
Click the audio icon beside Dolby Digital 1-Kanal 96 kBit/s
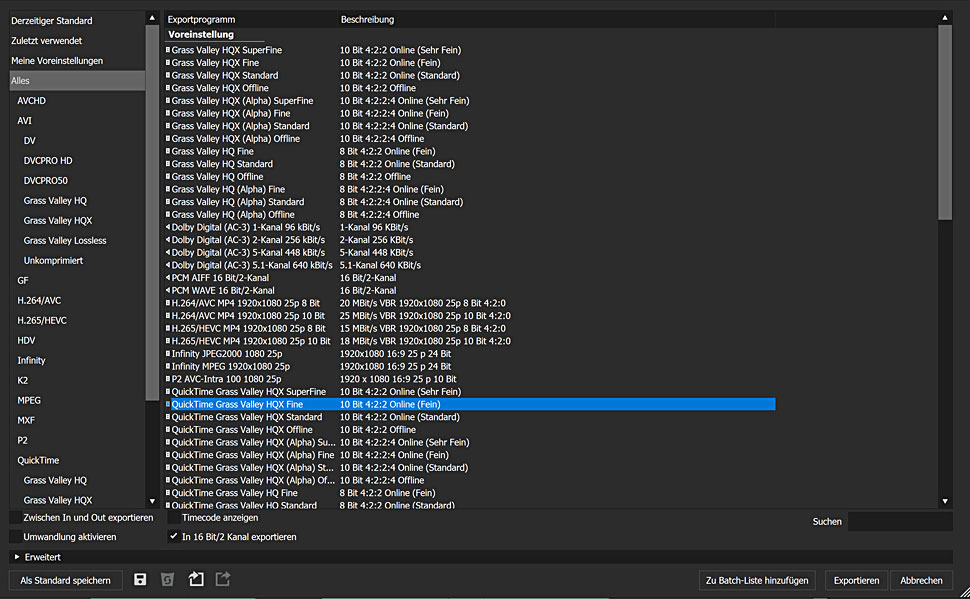[168, 227]
